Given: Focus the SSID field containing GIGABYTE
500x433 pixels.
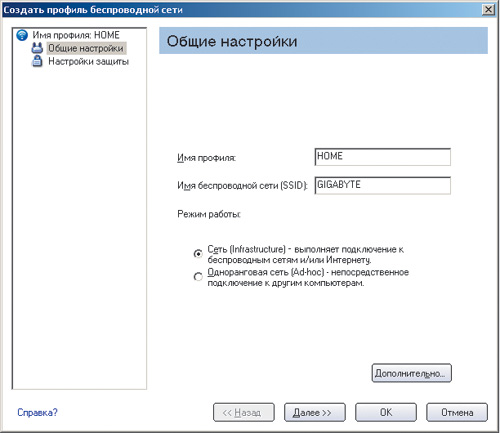Looking at the screenshot, I should click(x=383, y=185).
